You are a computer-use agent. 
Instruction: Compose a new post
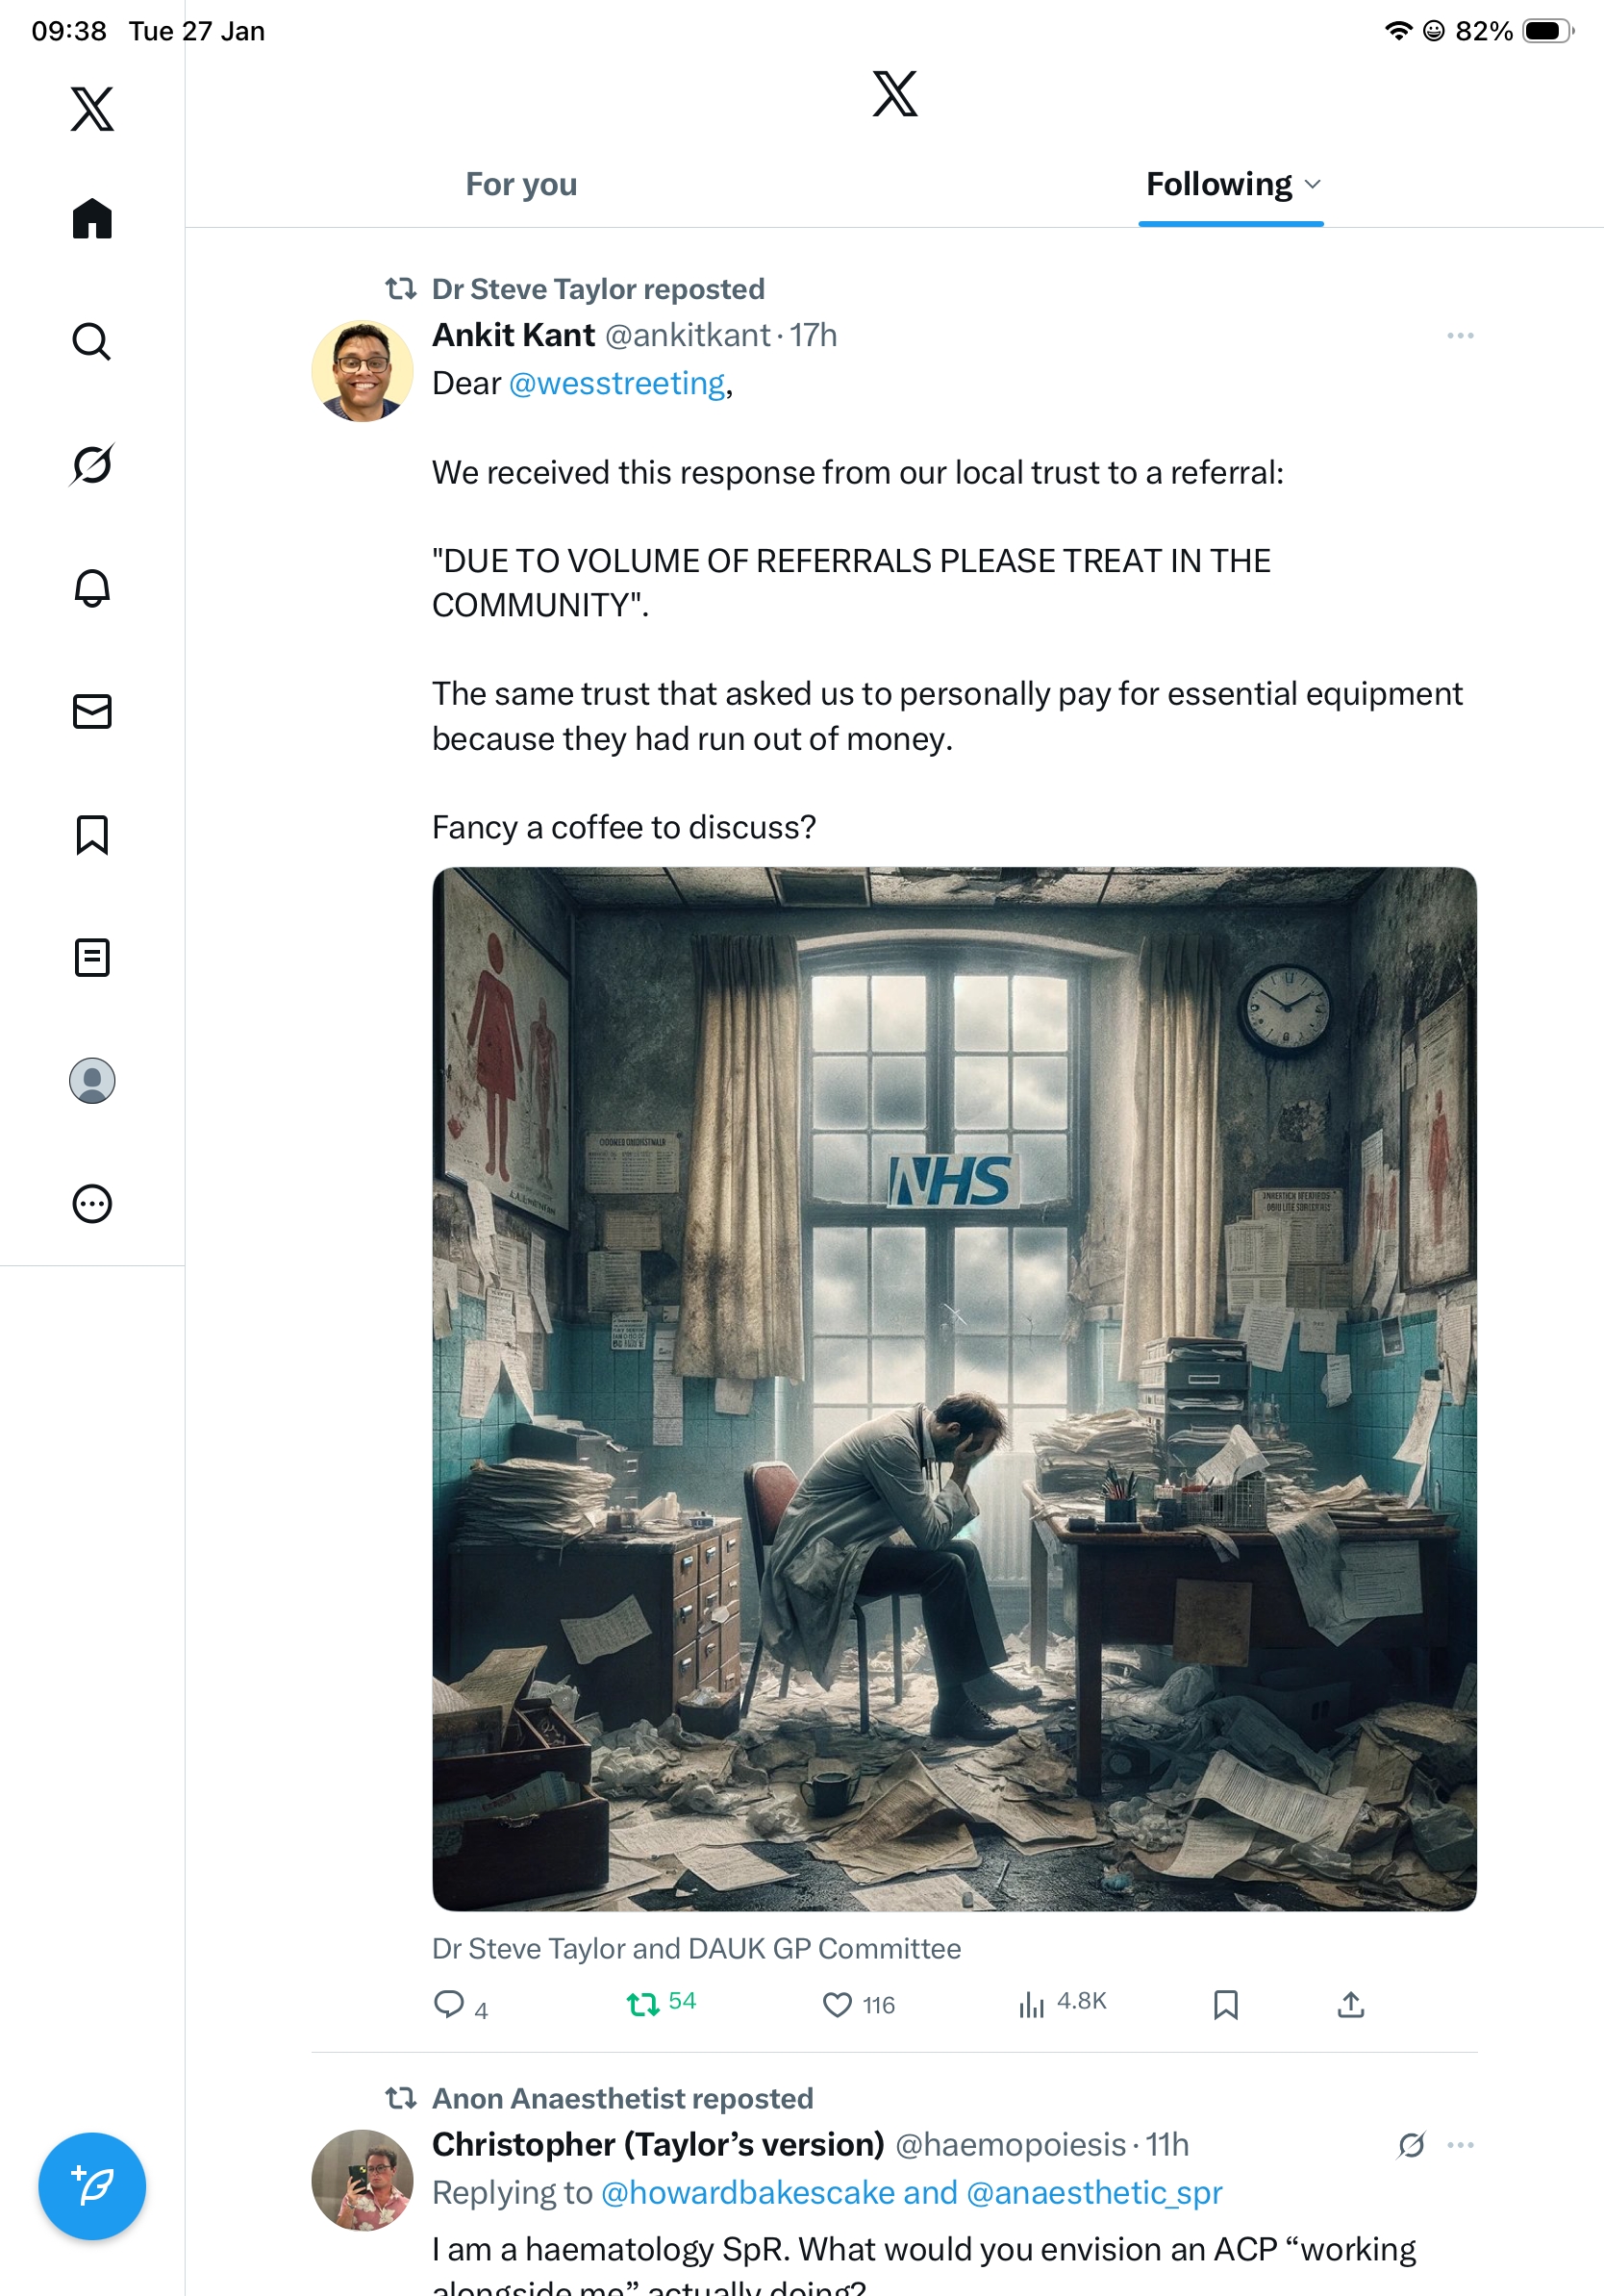[x=92, y=2186]
